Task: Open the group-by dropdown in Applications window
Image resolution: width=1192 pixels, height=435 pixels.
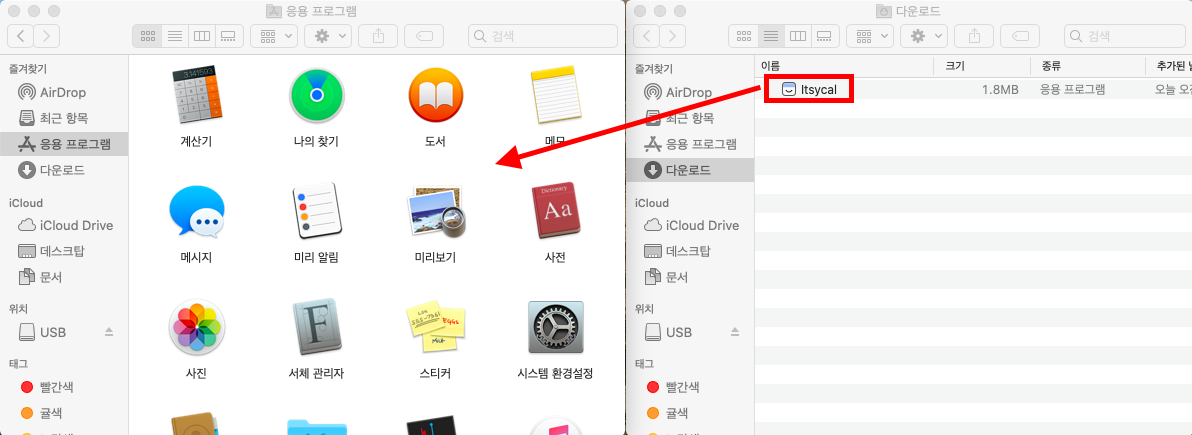Action: pos(274,35)
